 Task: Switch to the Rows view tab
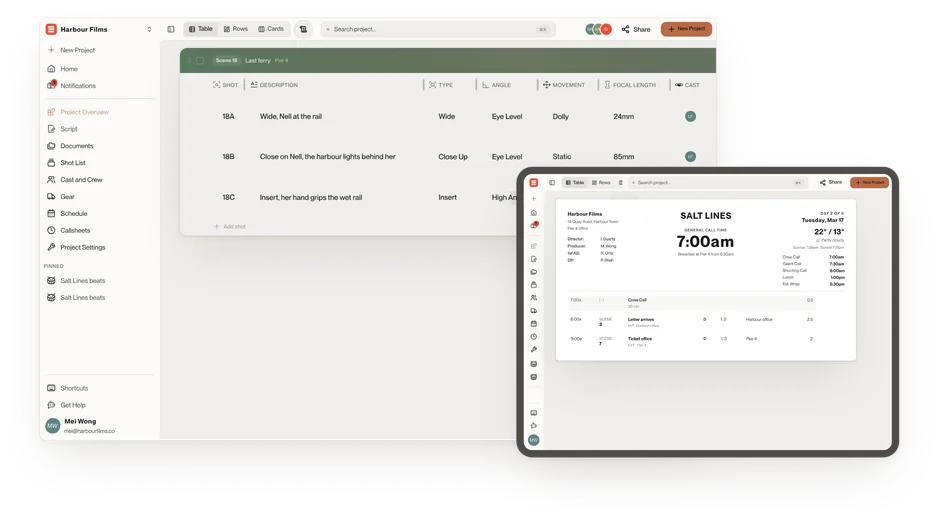(x=235, y=29)
